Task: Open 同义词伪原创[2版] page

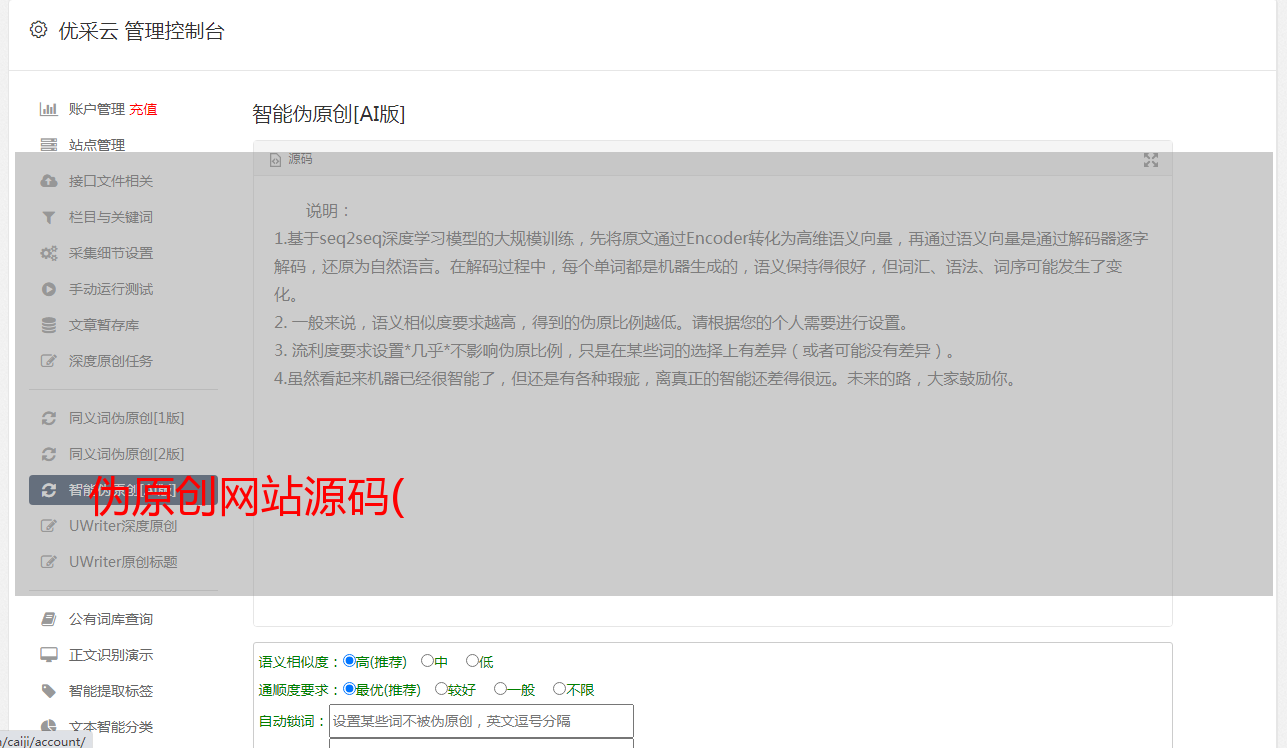Action: 127,454
